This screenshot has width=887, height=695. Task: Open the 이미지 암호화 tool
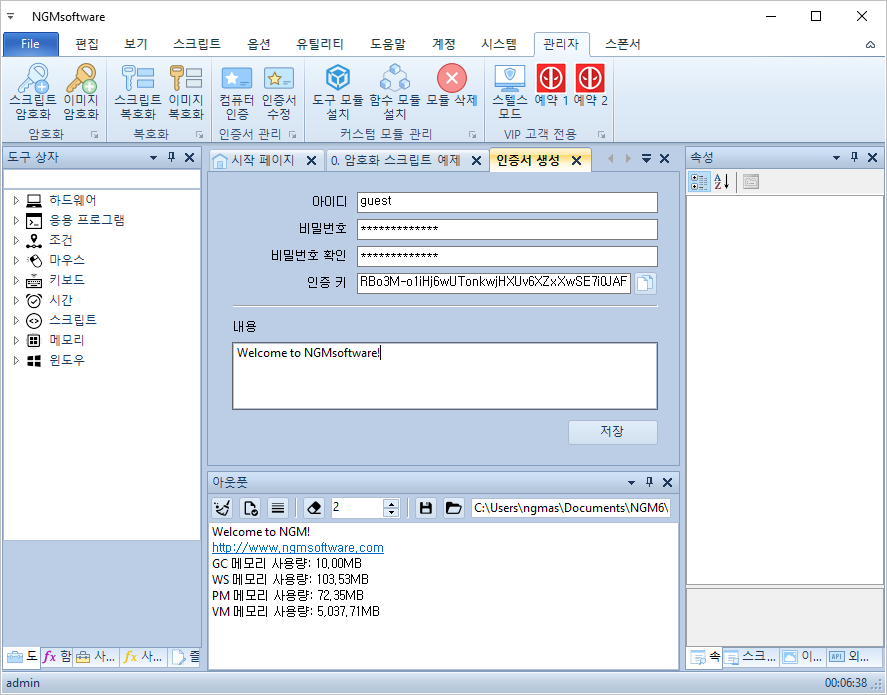tap(81, 92)
